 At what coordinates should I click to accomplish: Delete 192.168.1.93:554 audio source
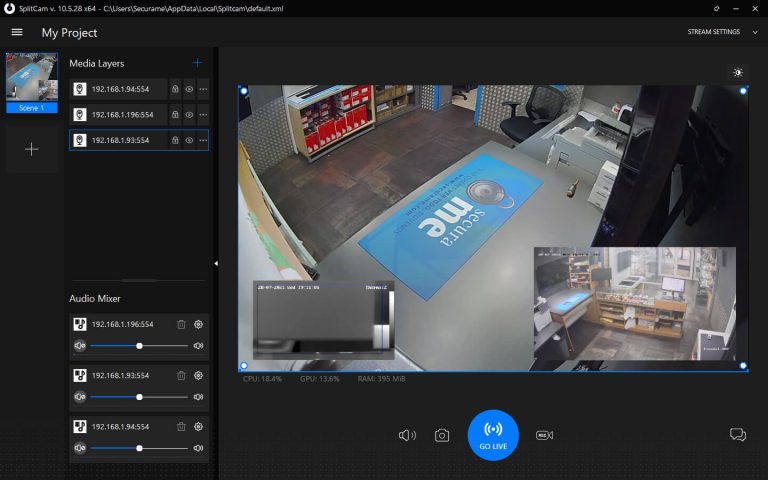[181, 376]
